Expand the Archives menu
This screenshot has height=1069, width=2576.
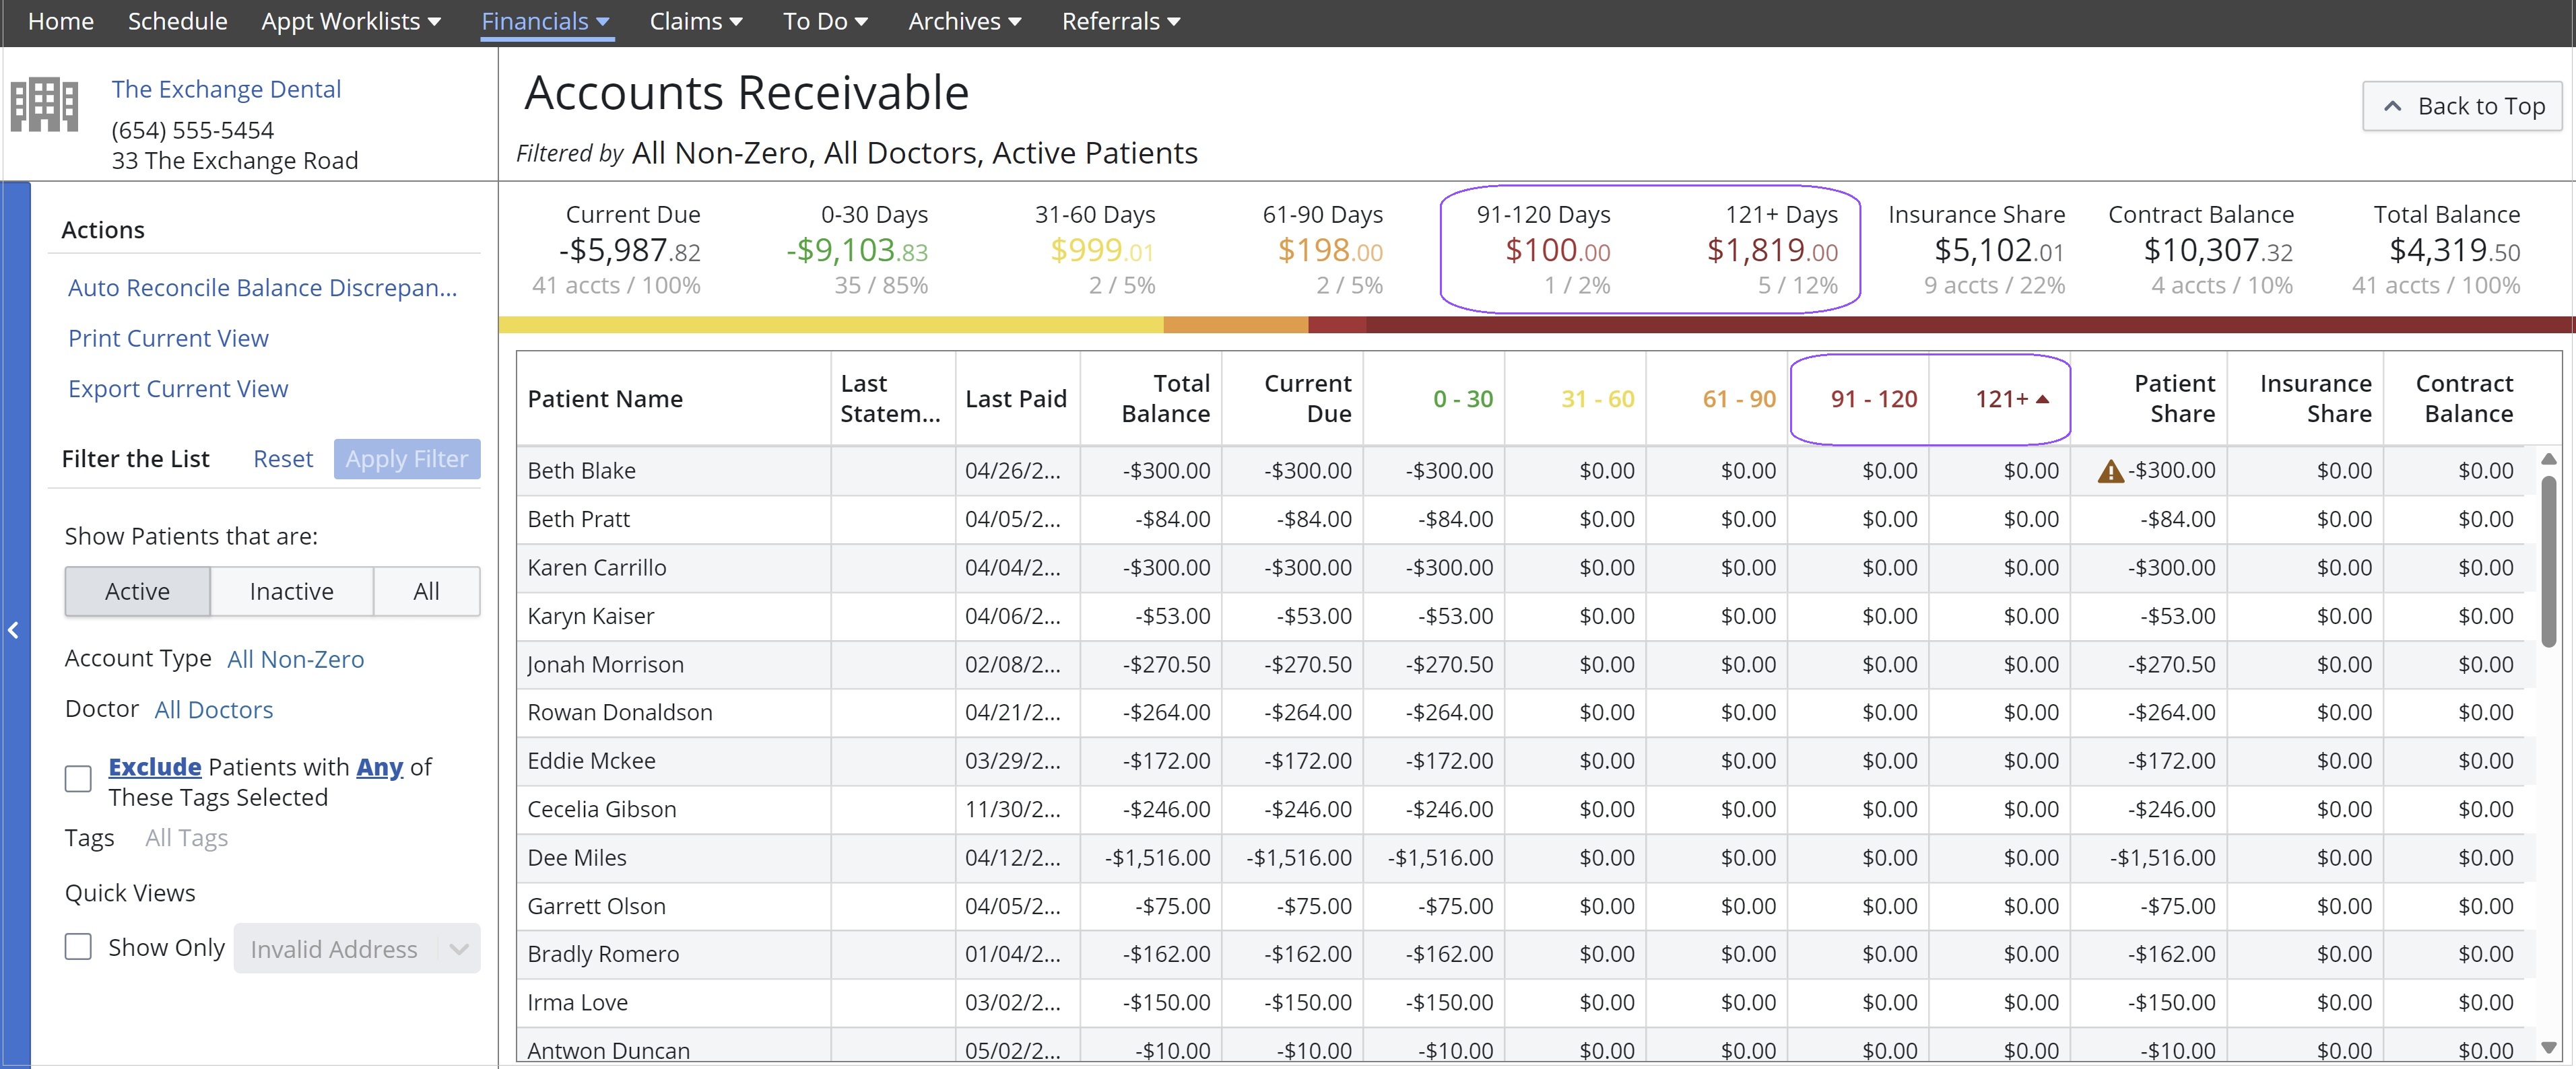[965, 21]
